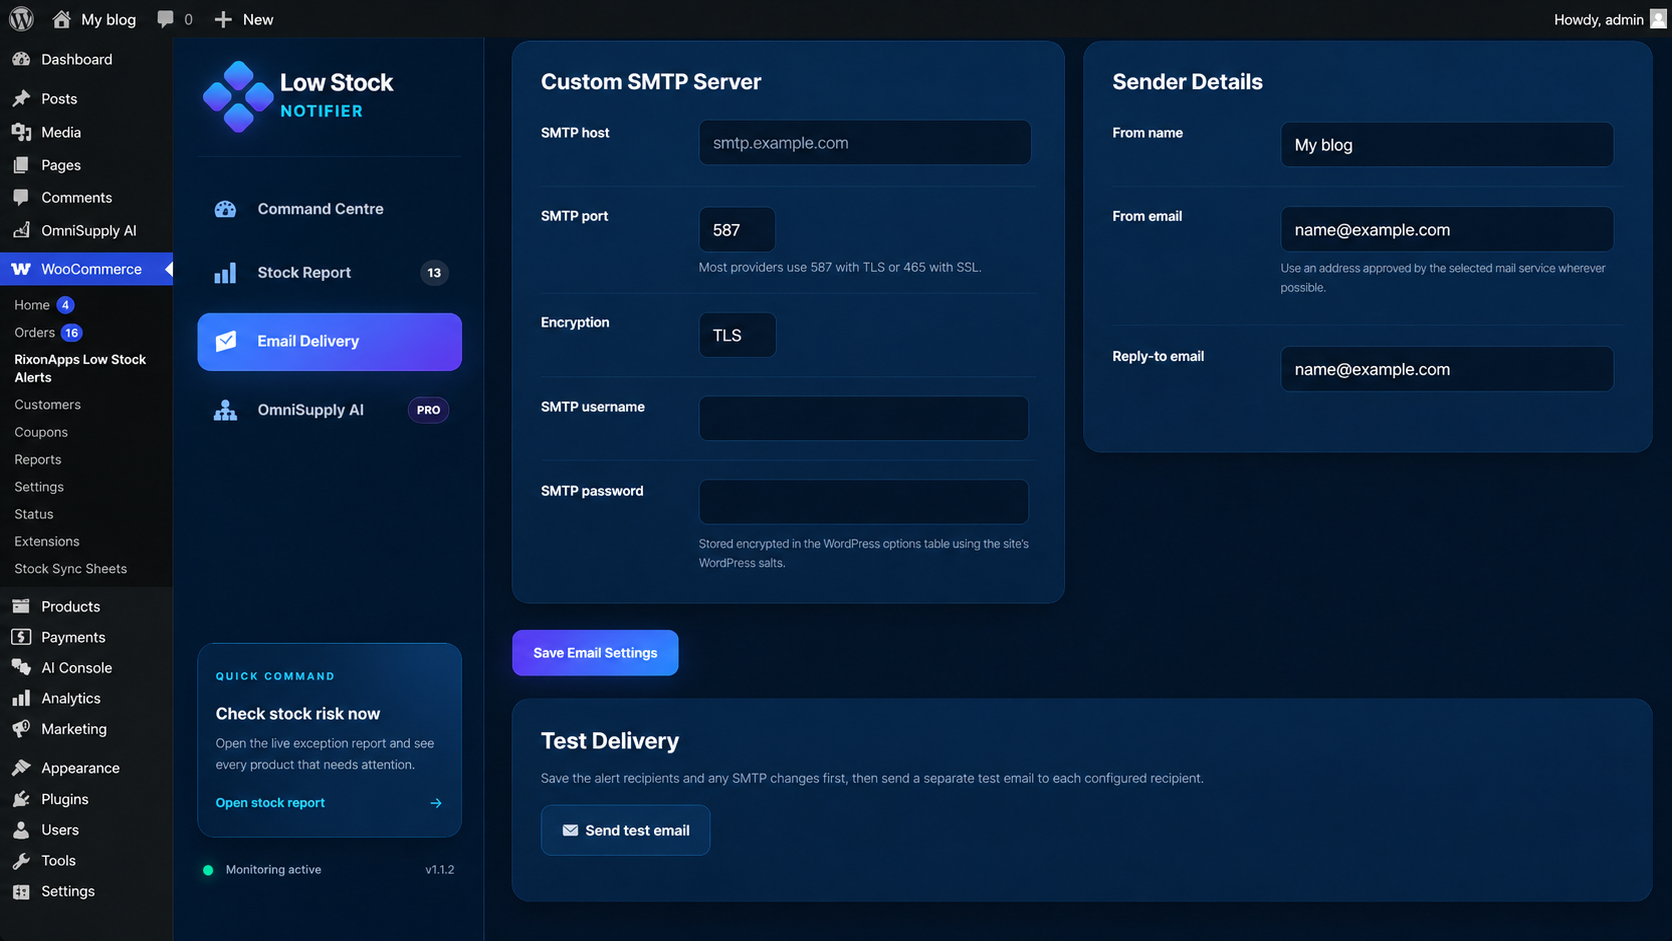Select the Email Delivery tab
The image size is (1672, 941).
[x=329, y=341]
